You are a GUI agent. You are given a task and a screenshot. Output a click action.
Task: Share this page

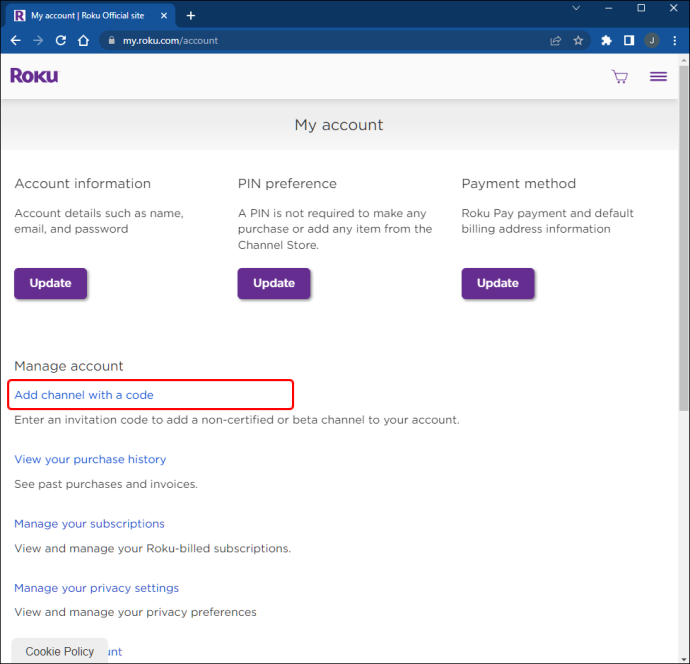point(555,40)
